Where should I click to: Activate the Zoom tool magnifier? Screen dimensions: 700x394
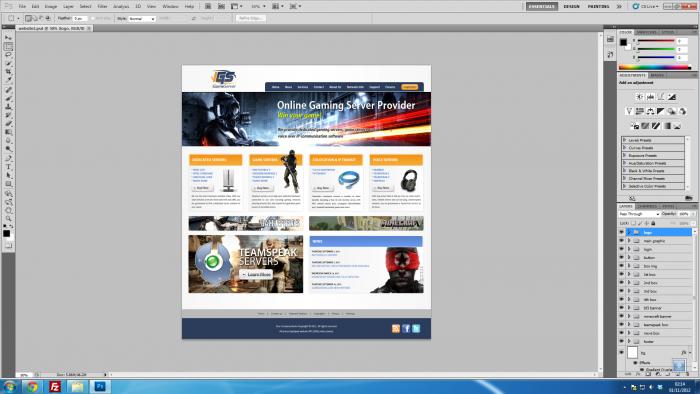coord(8,219)
